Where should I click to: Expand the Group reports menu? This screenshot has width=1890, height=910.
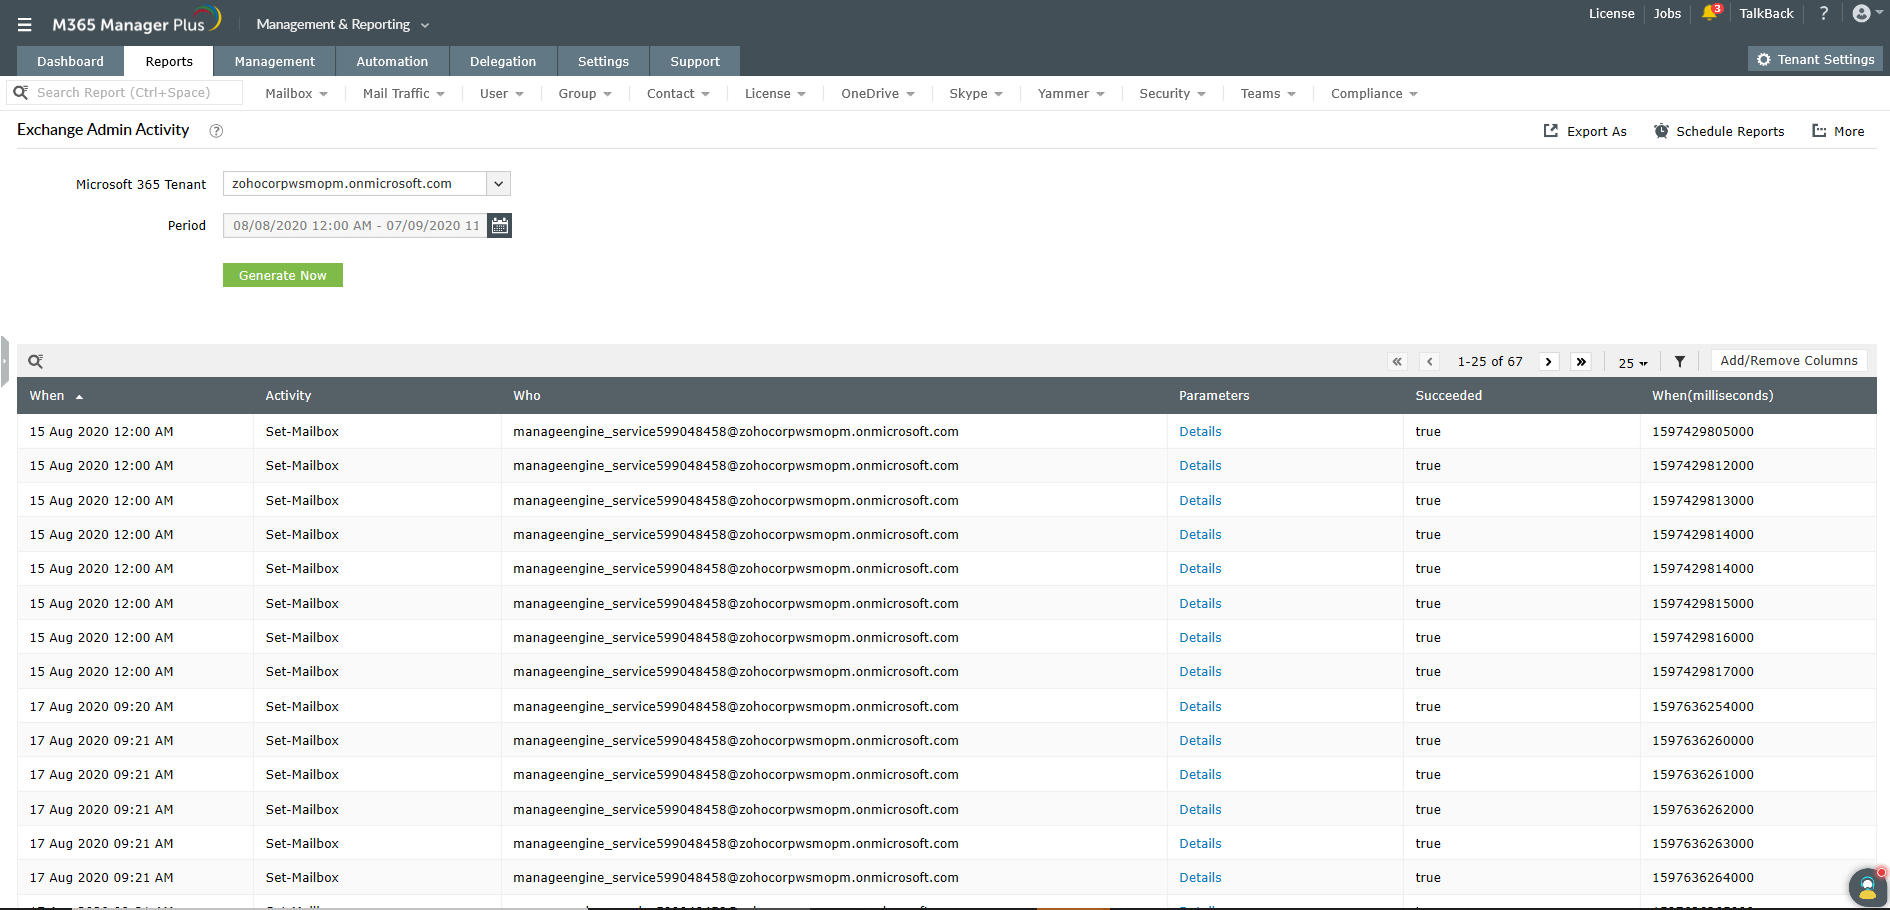pos(585,94)
